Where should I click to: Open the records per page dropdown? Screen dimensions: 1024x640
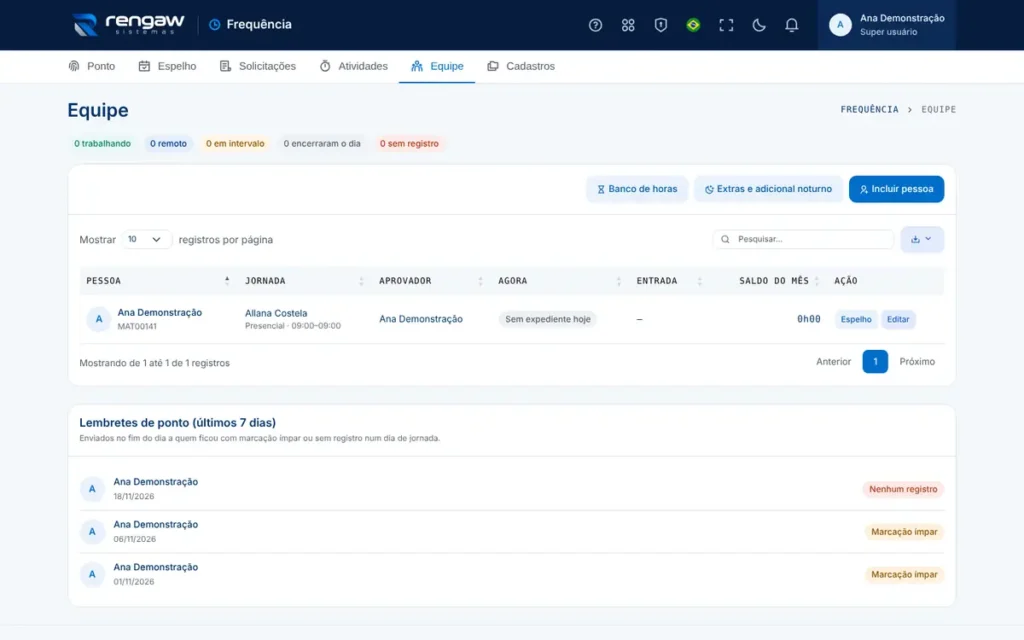pos(146,240)
